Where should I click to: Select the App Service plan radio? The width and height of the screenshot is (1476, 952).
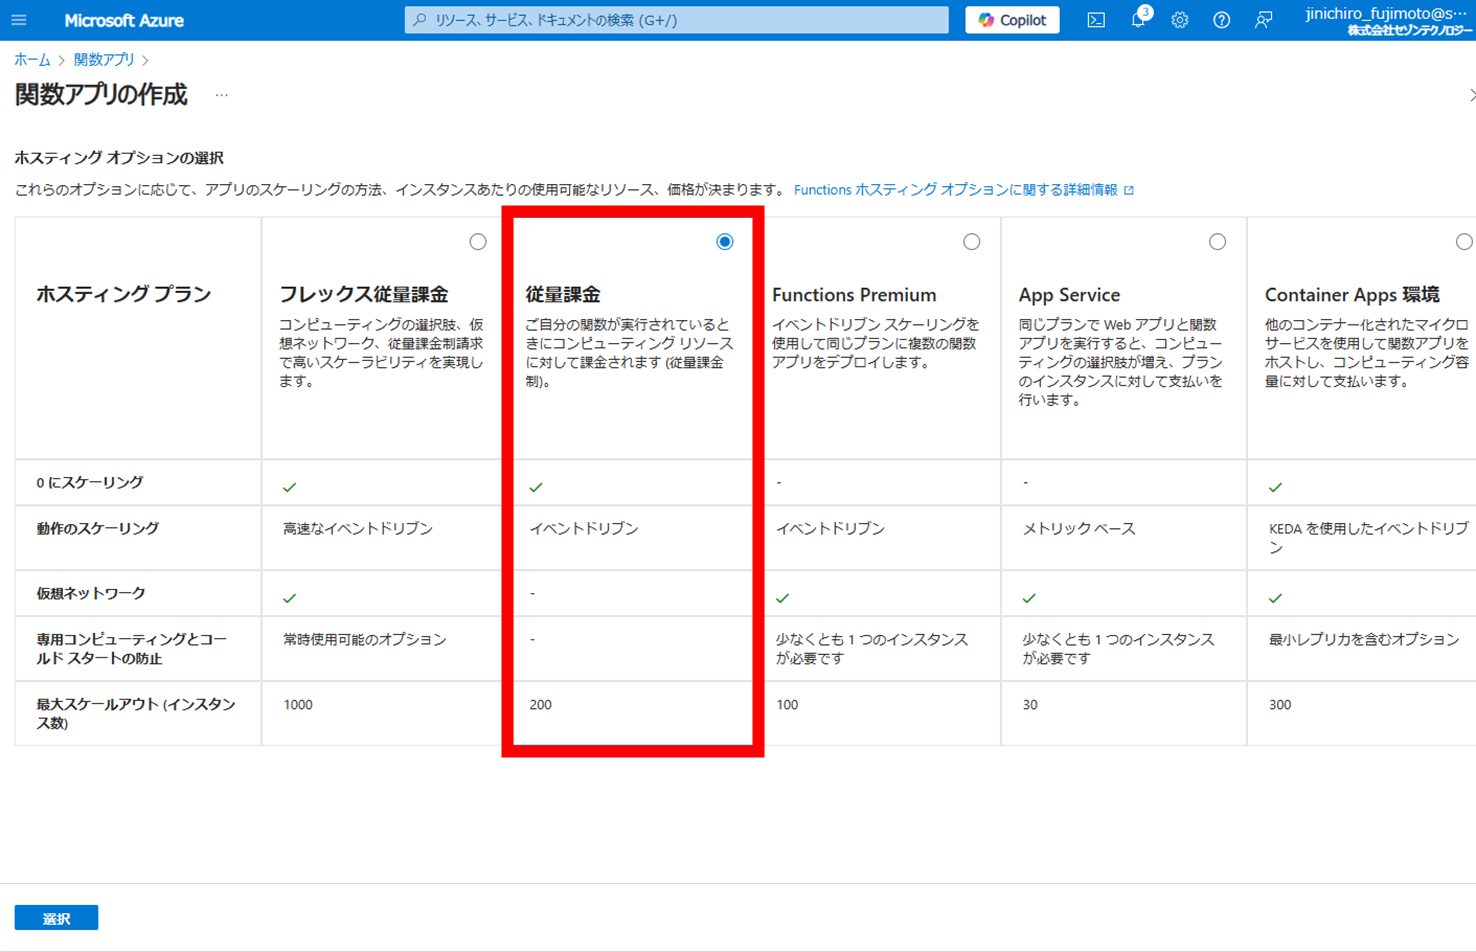pos(1217,240)
